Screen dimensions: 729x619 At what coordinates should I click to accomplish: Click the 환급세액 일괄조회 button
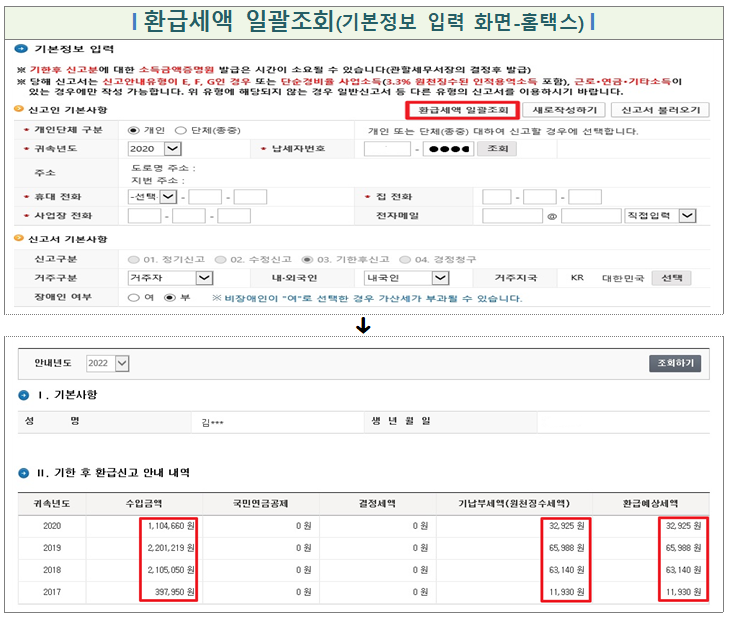(x=463, y=110)
